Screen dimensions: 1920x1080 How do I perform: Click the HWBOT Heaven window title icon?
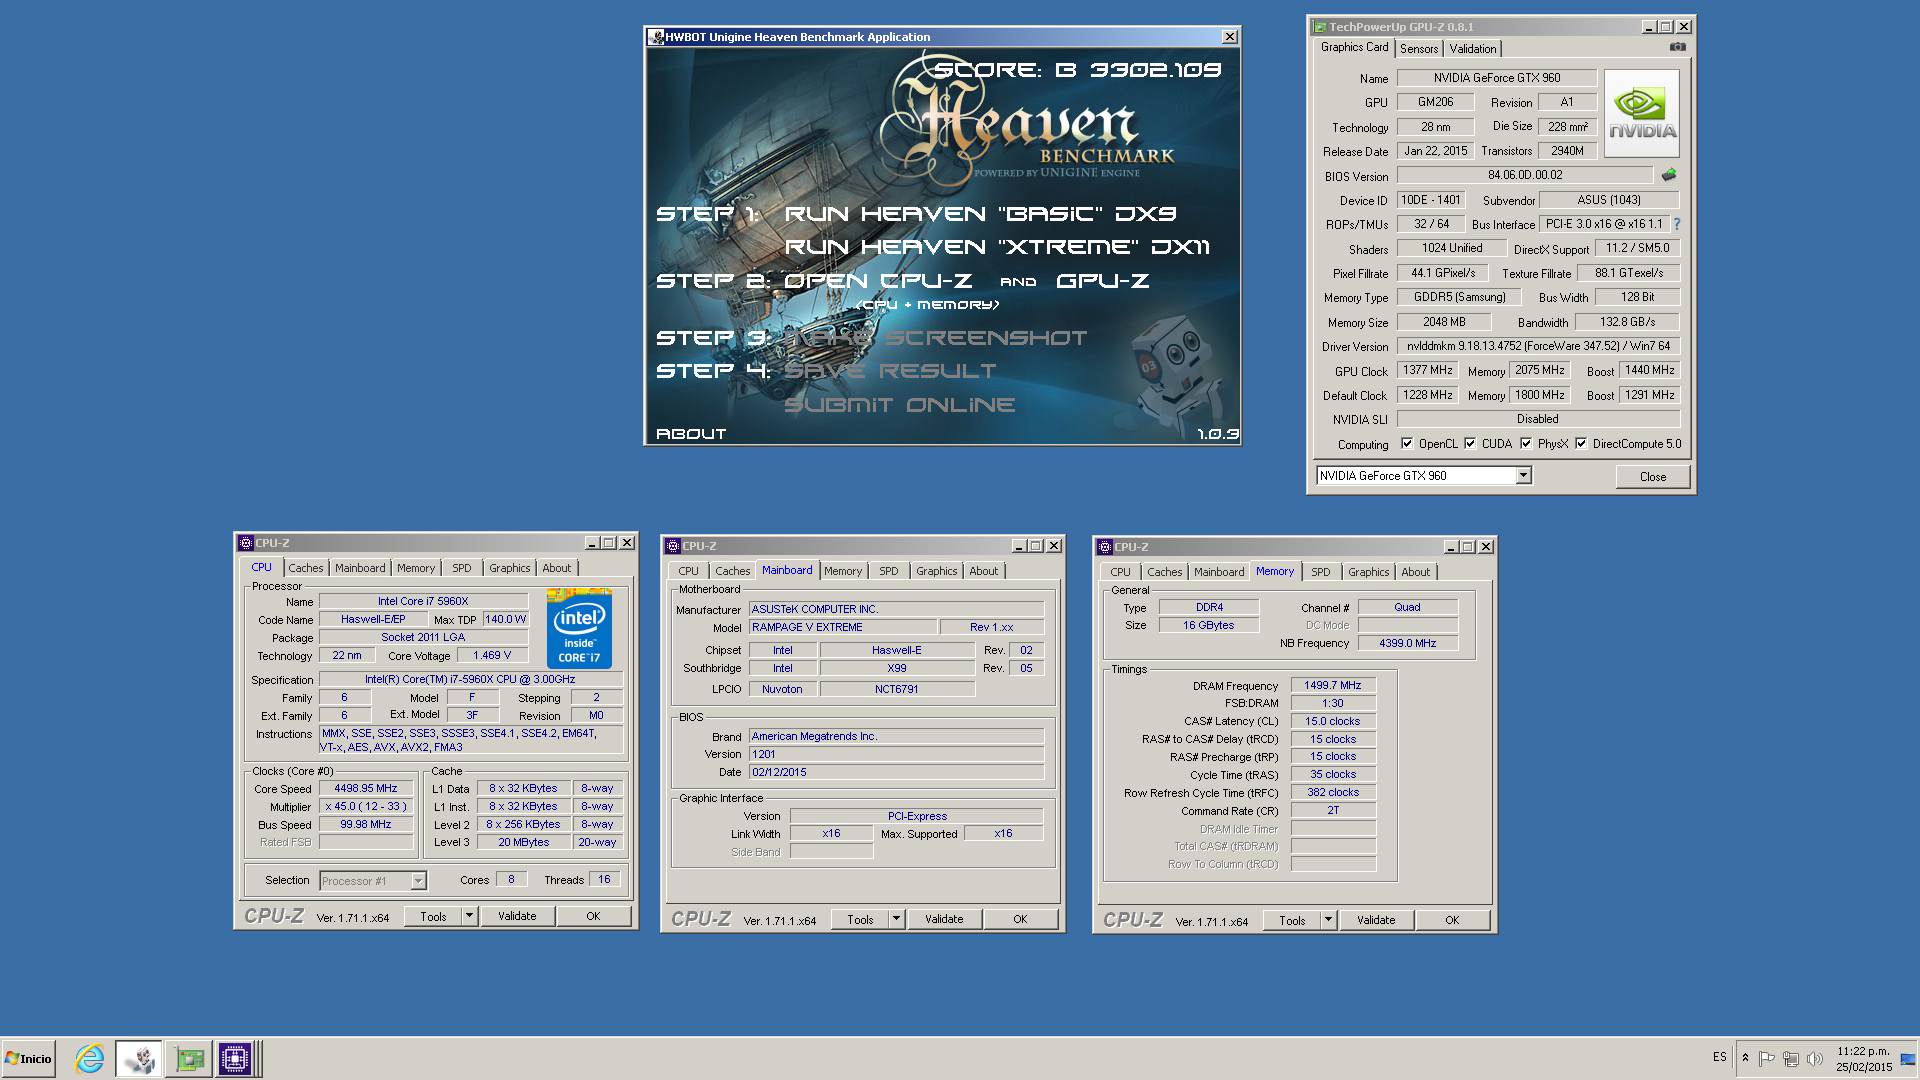coord(656,37)
